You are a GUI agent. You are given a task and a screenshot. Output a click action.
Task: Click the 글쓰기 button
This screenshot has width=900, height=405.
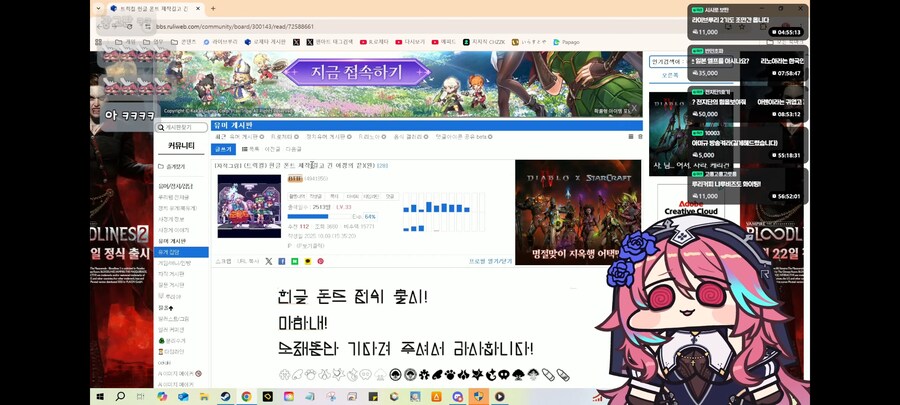224,149
